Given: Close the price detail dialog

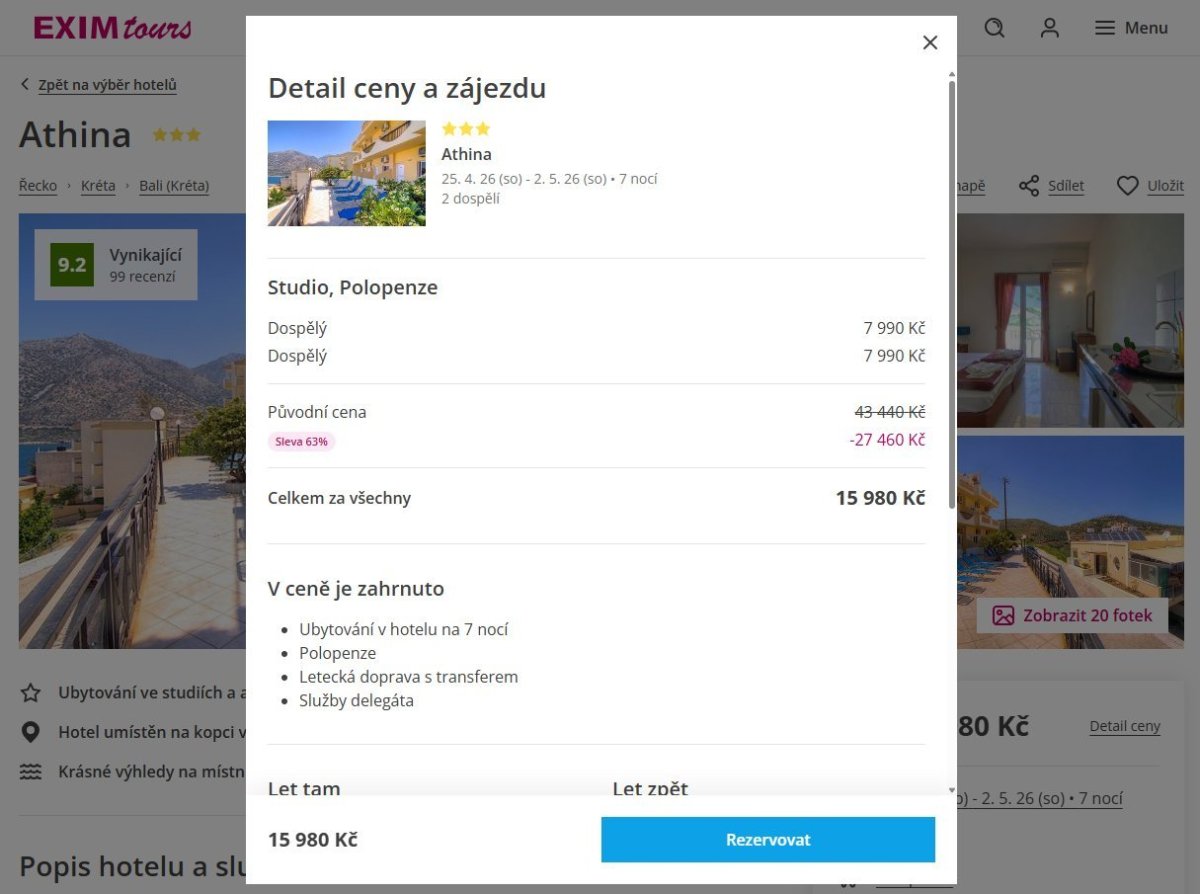Looking at the screenshot, I should click(930, 42).
